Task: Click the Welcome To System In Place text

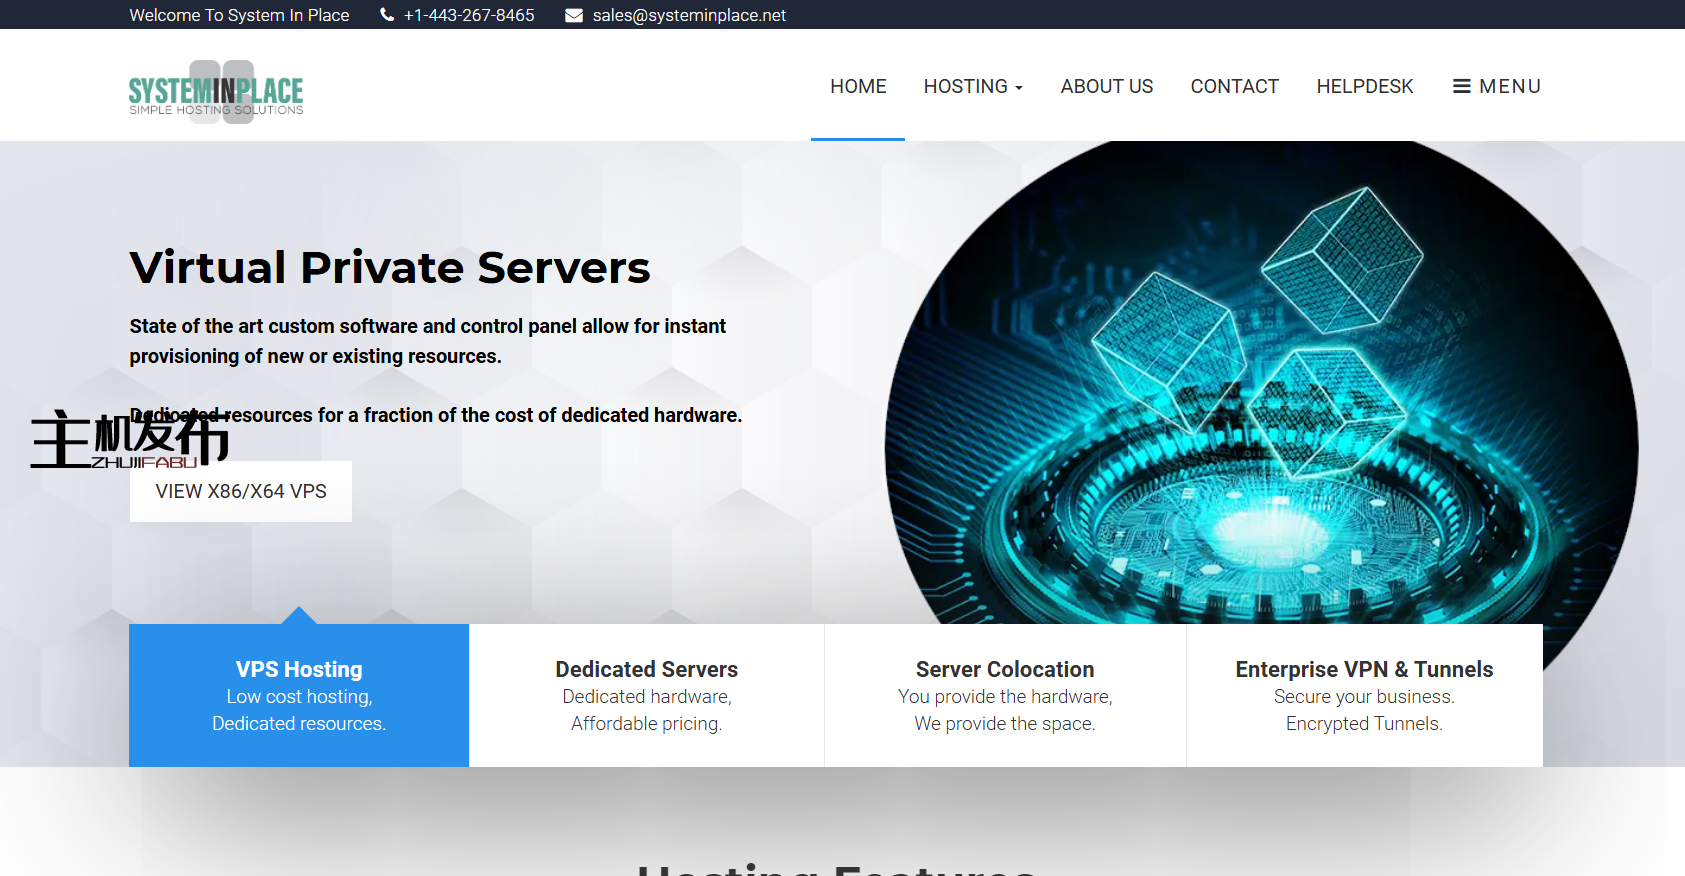Action: (x=239, y=15)
